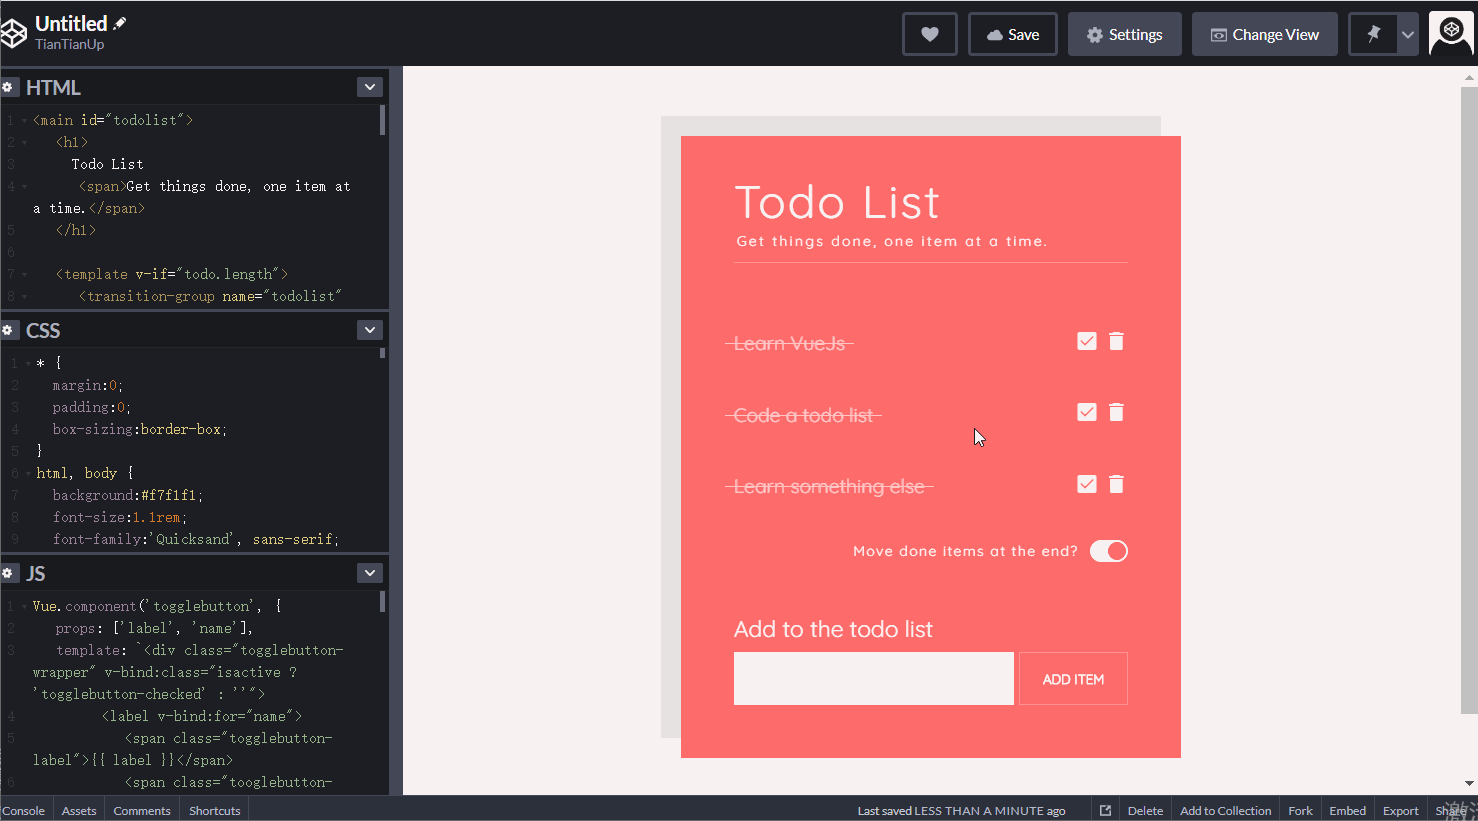This screenshot has width=1478, height=821.
Task: Click the 'Learn VueJs' todo text
Action: [789, 343]
